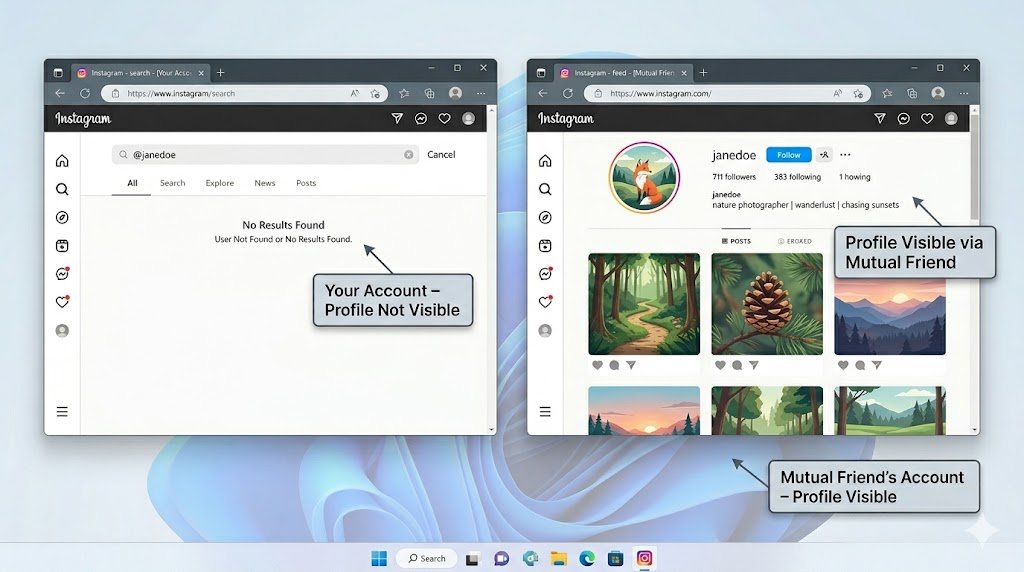Click address bar in right browser window
This screenshot has height=572, width=1024.
click(x=728, y=93)
